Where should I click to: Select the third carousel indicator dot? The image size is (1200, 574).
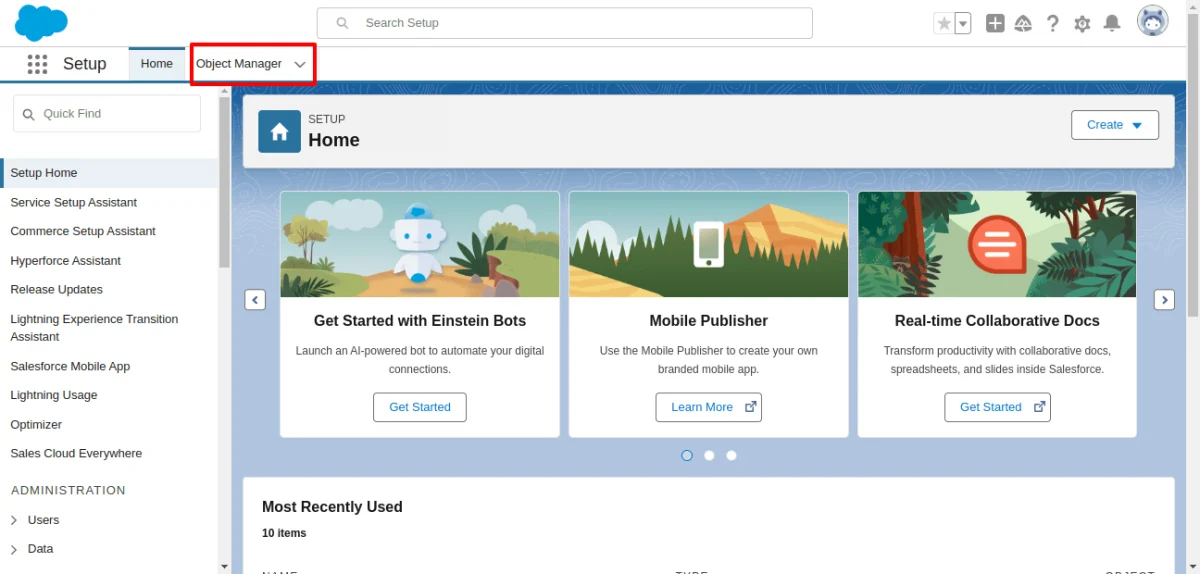point(731,455)
